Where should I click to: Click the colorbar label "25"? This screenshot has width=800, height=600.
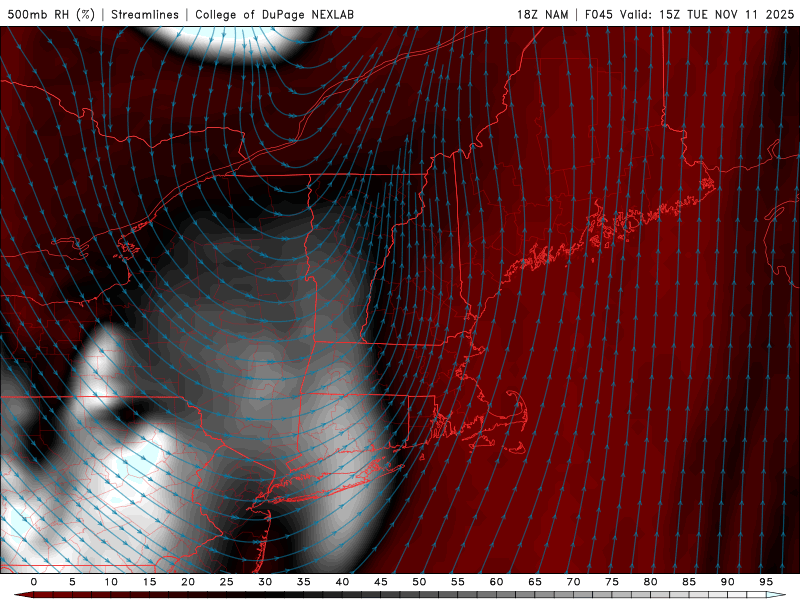227,582
